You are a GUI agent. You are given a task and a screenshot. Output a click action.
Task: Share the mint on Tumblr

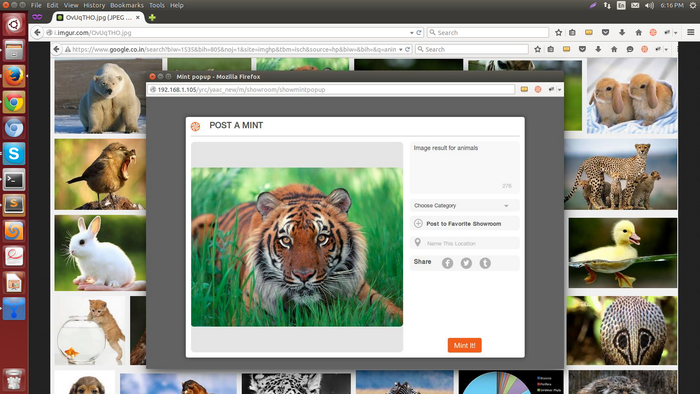(x=485, y=263)
